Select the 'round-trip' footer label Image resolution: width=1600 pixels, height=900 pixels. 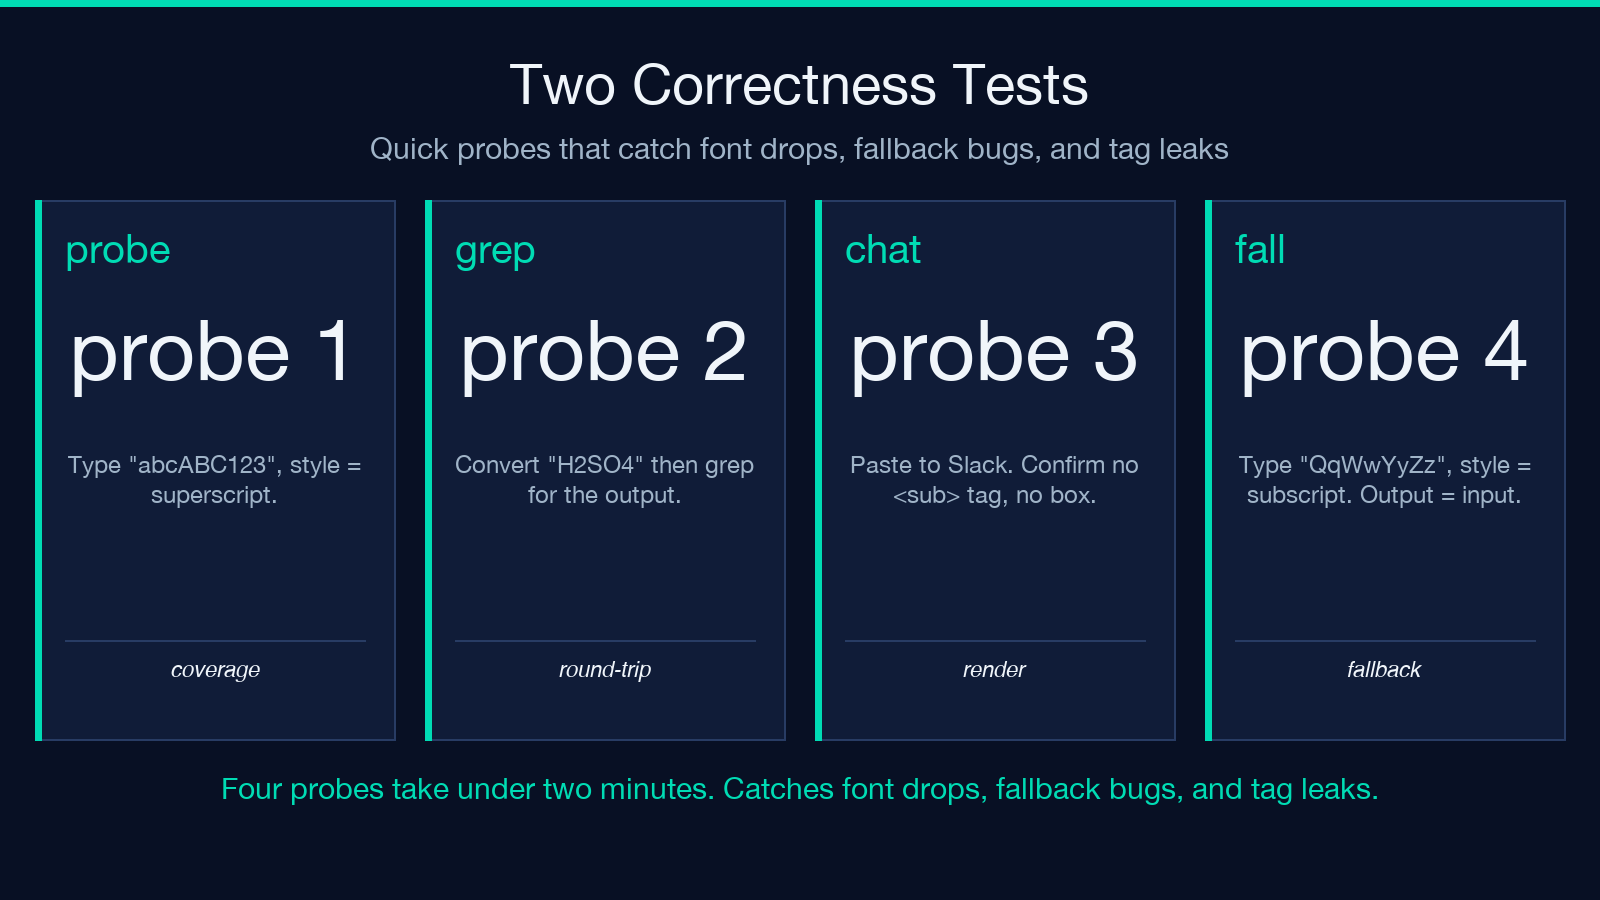pyautogui.click(x=605, y=670)
